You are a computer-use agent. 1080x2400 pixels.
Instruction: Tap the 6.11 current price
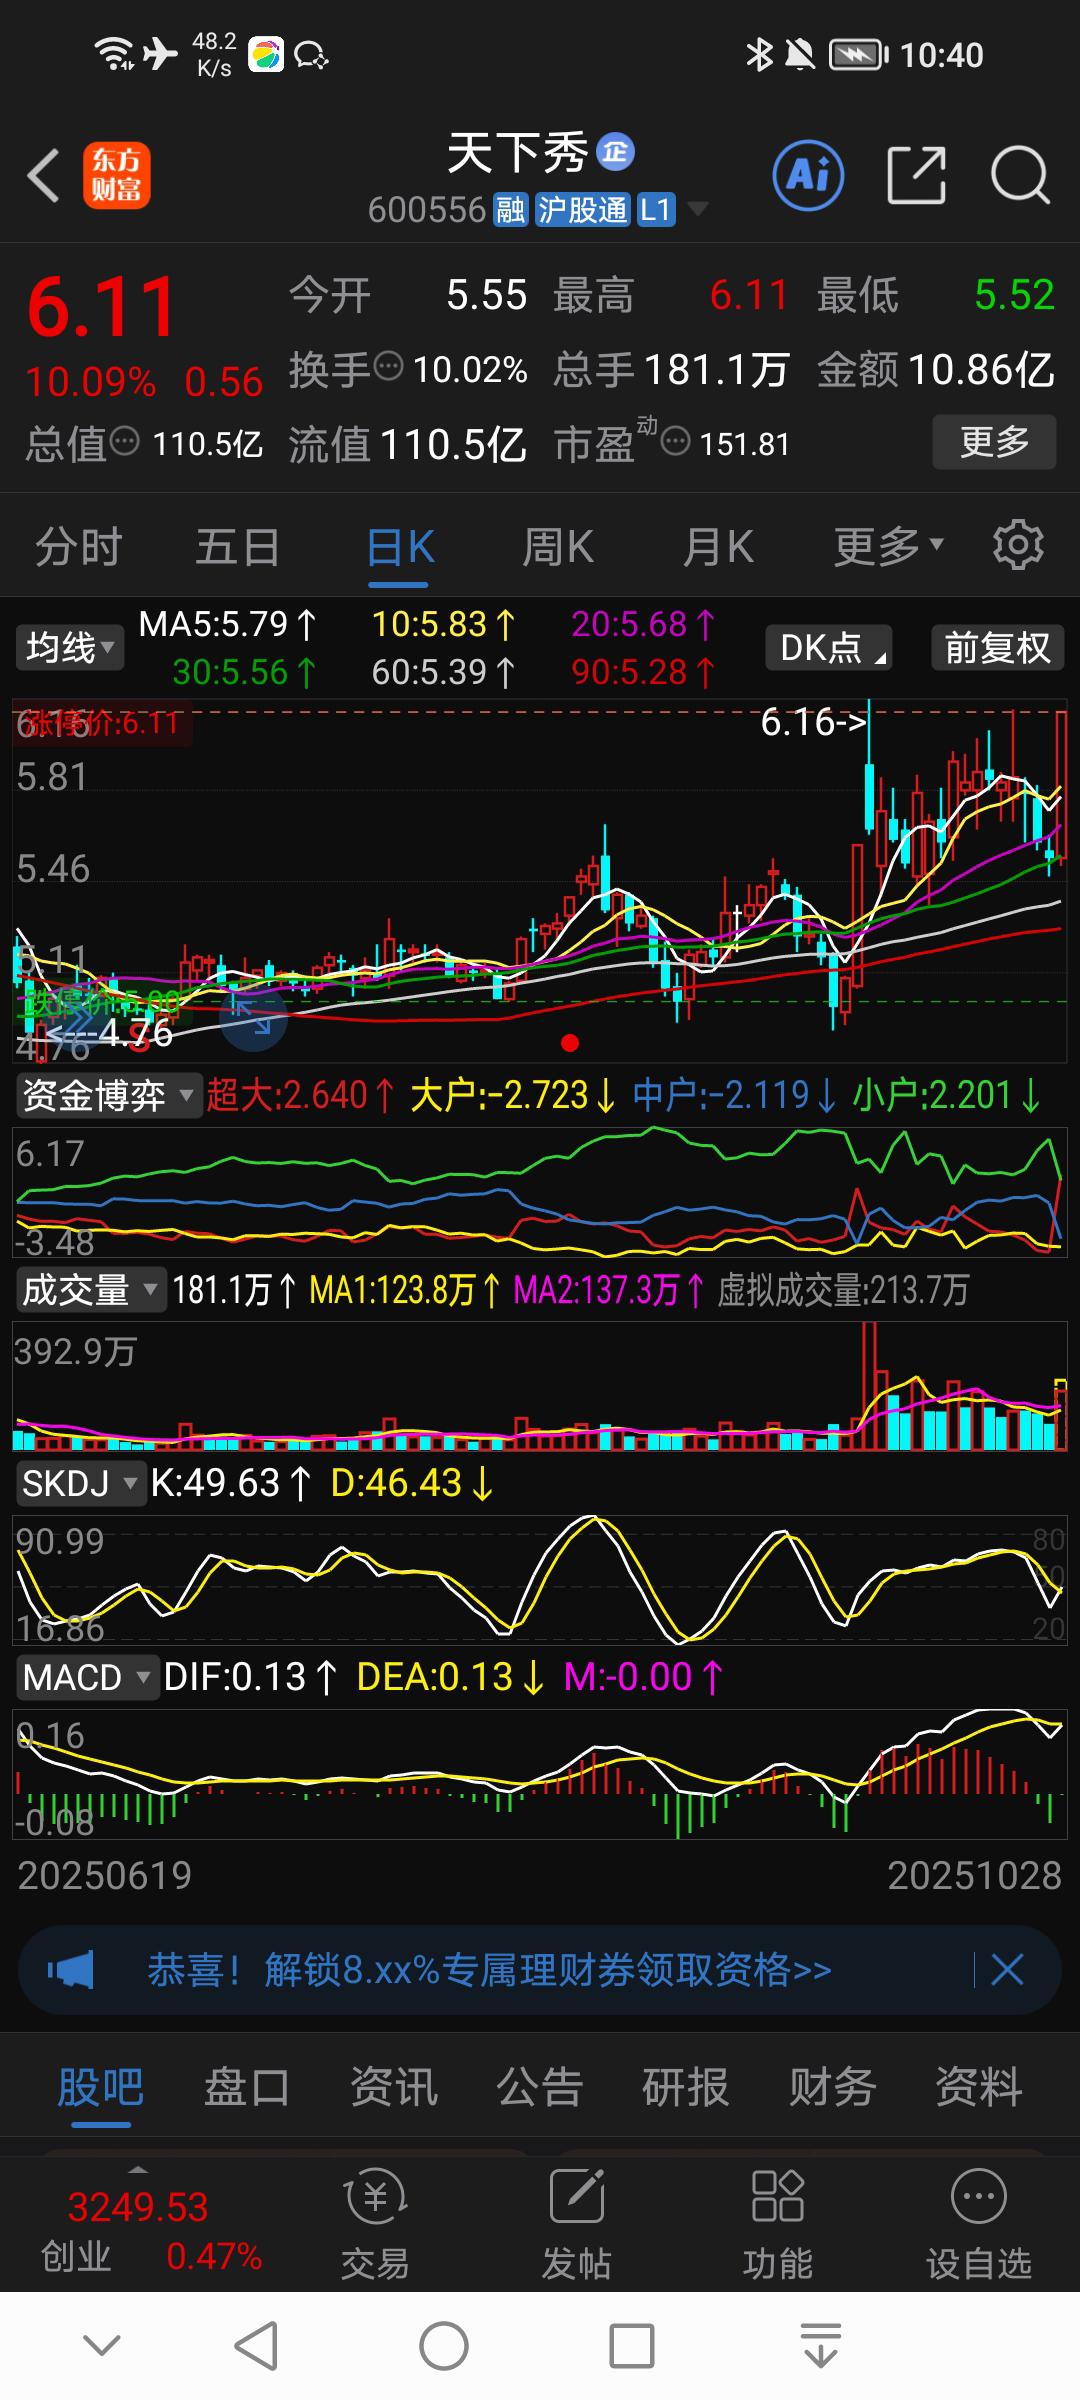click(x=103, y=307)
